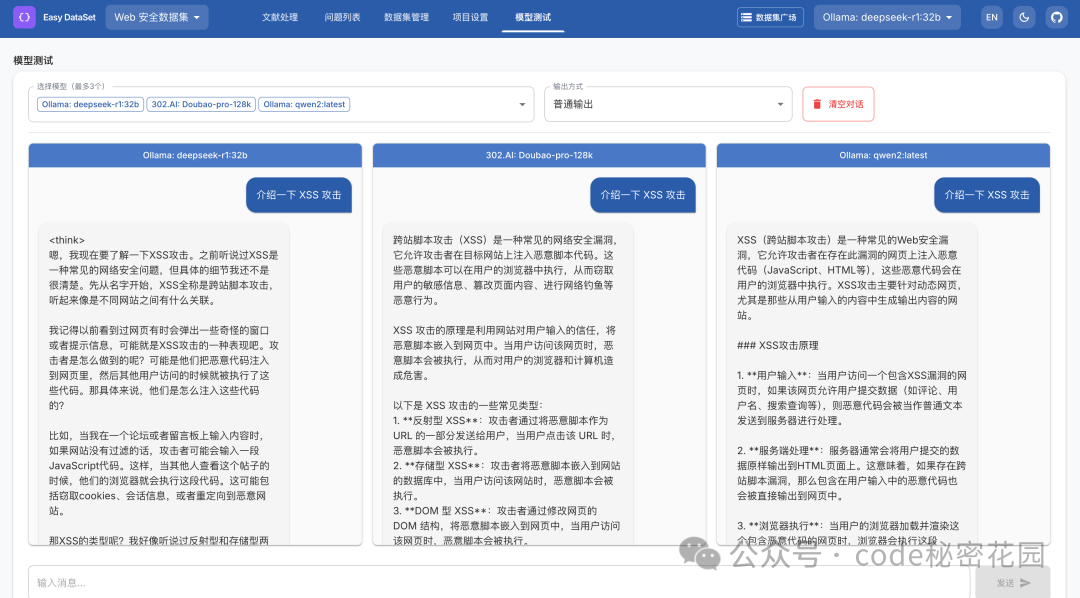Screen dimensions: 1080x598
Task: Focus the 输入消息 message input field
Action: tap(499, 583)
